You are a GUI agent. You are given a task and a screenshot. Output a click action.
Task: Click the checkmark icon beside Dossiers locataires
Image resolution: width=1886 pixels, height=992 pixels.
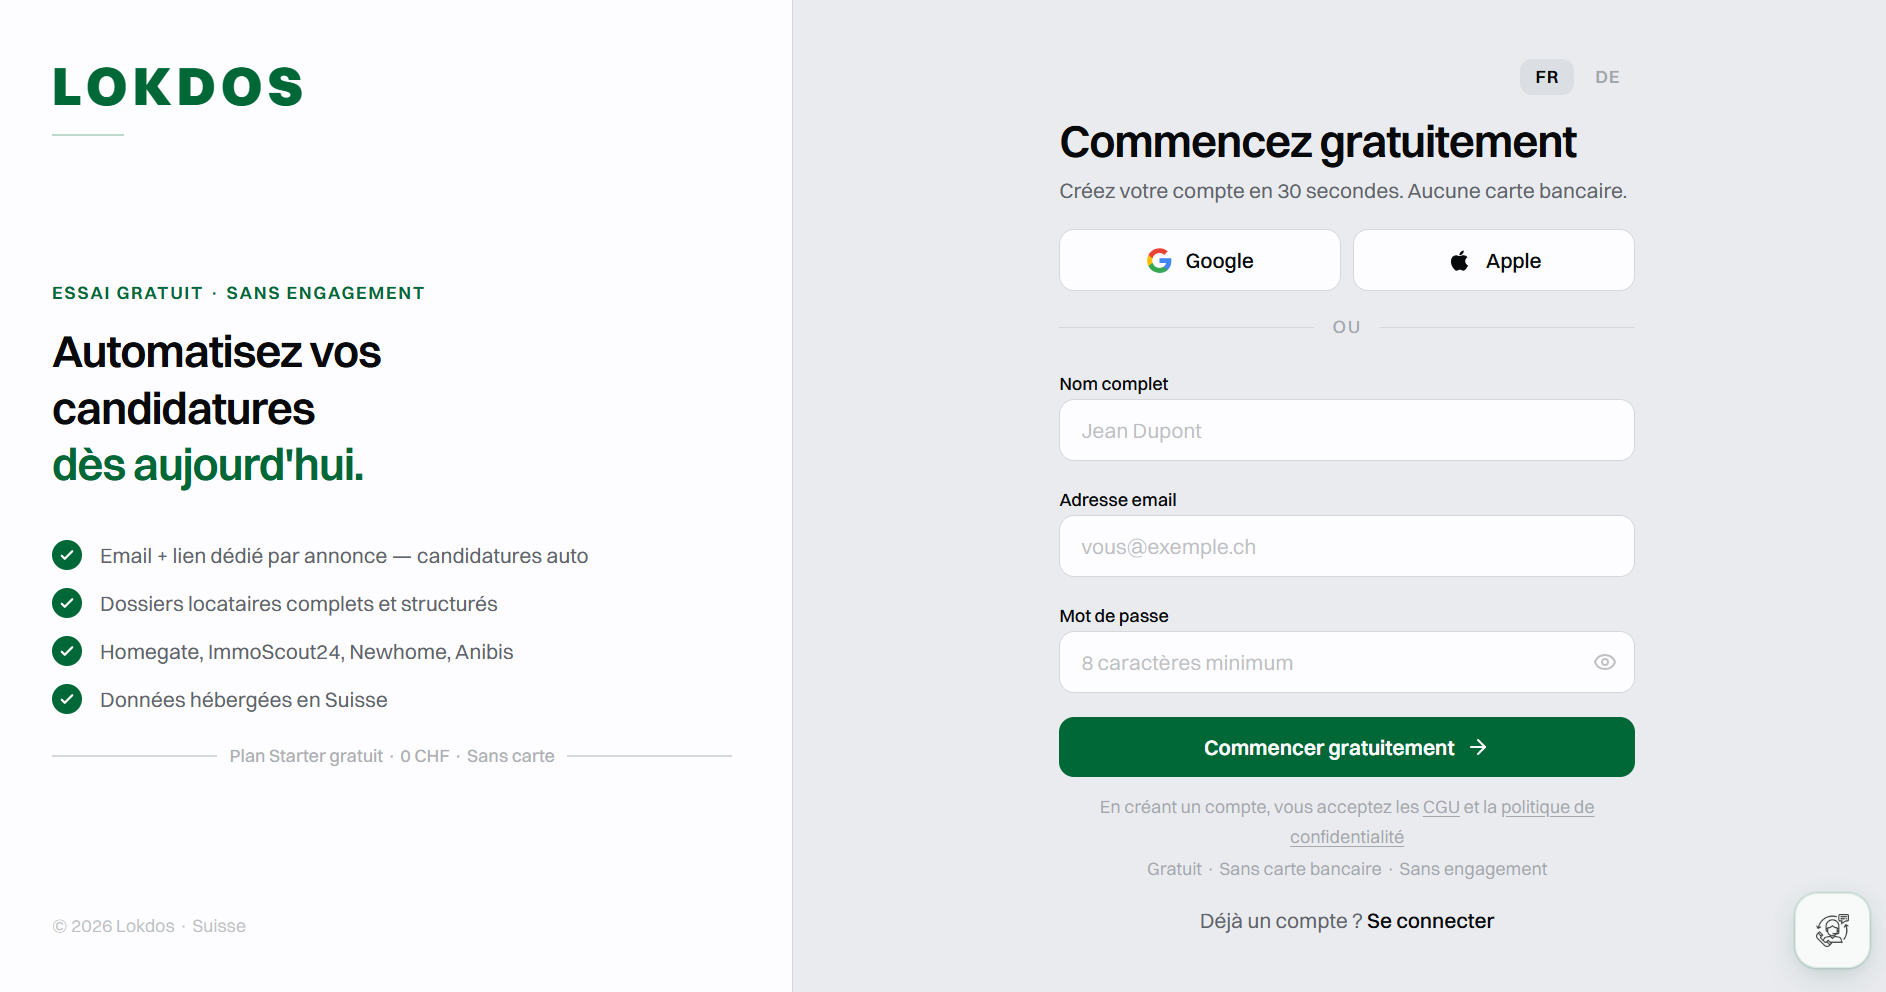click(x=67, y=603)
